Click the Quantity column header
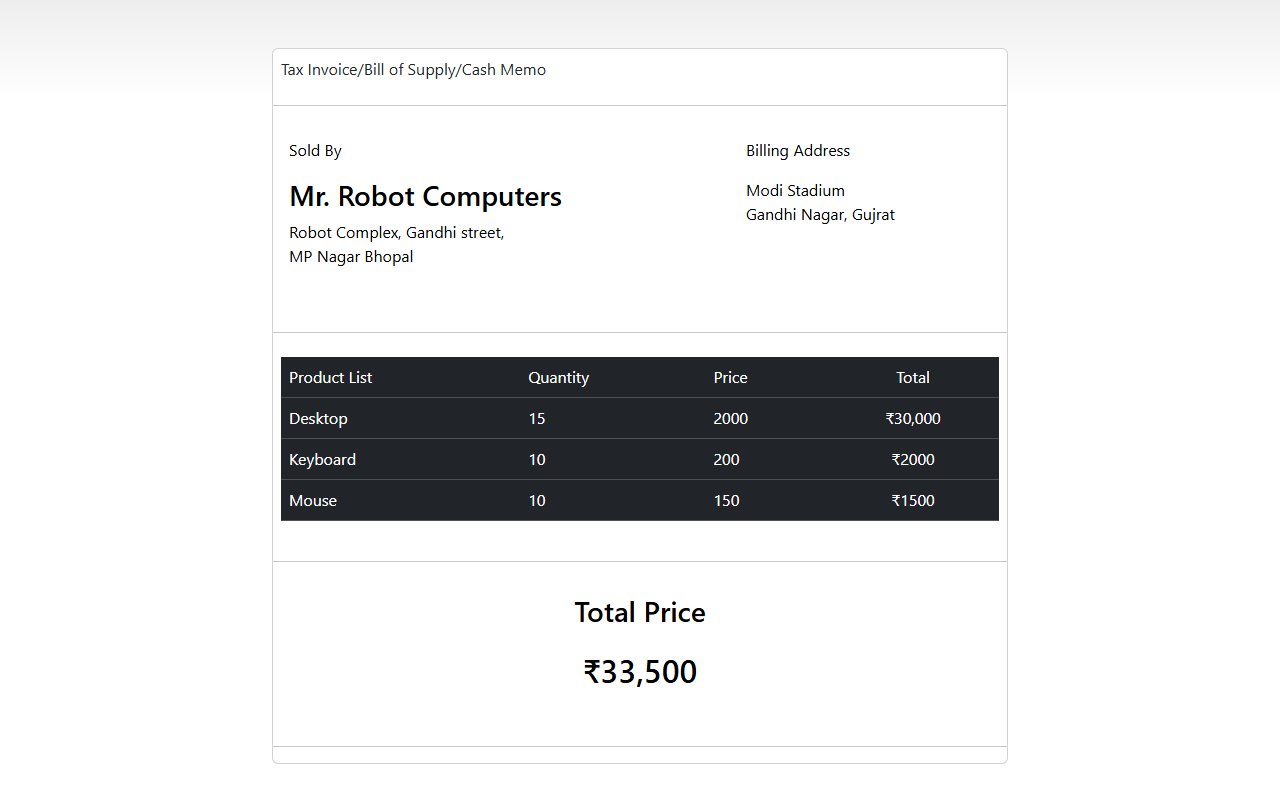The height and width of the screenshot is (800, 1280). tap(558, 378)
